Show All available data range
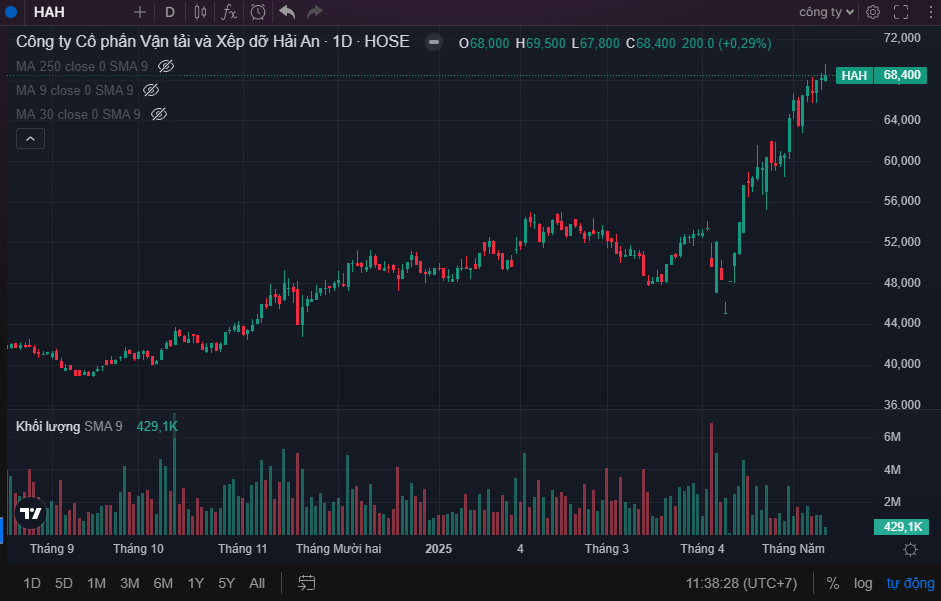The height and width of the screenshot is (601, 941). pos(257,583)
